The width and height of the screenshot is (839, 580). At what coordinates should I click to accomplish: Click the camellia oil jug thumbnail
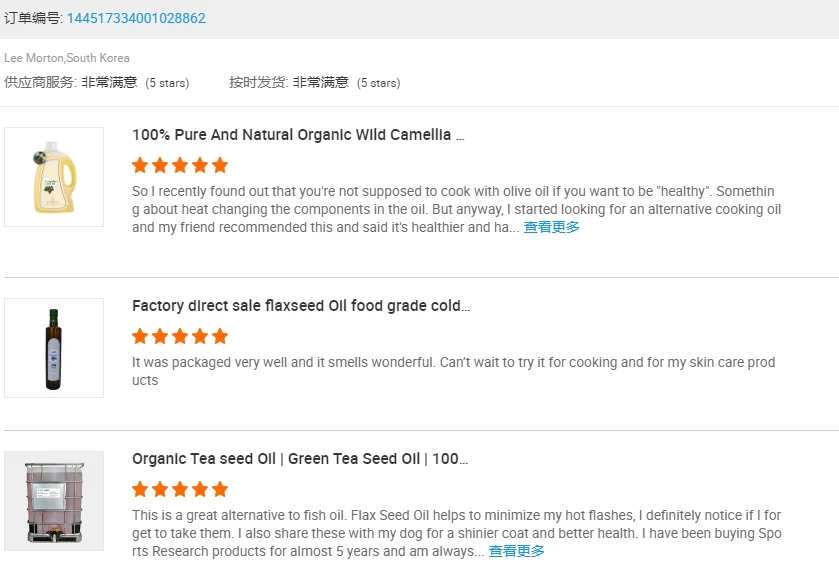tap(54, 177)
